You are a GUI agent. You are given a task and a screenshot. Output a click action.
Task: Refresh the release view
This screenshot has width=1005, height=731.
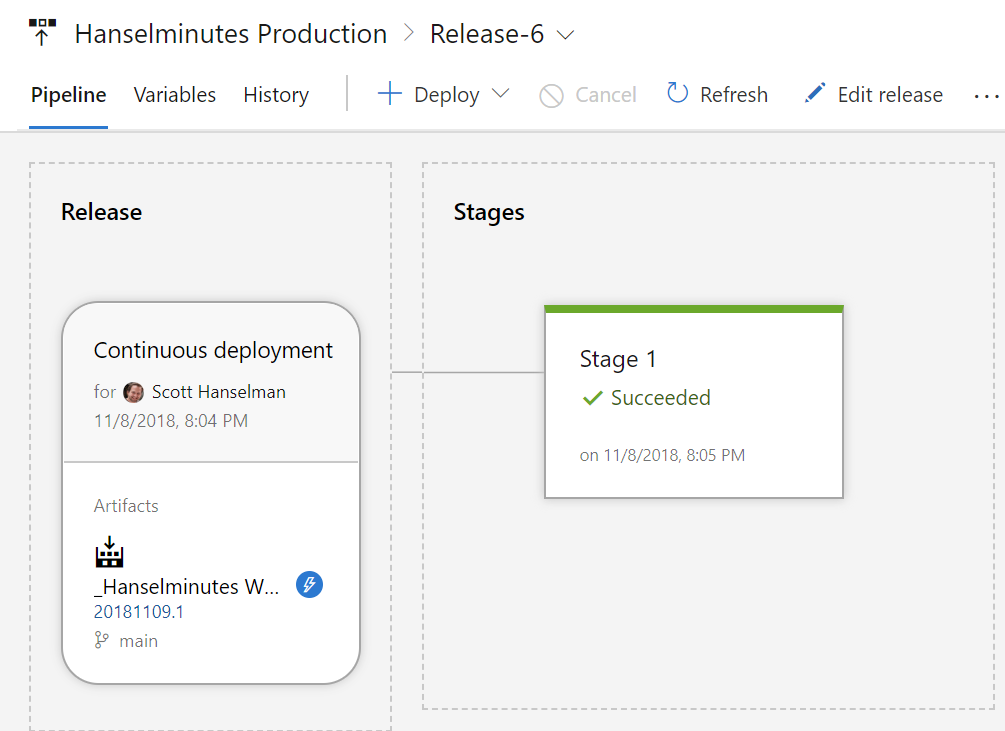click(x=734, y=95)
